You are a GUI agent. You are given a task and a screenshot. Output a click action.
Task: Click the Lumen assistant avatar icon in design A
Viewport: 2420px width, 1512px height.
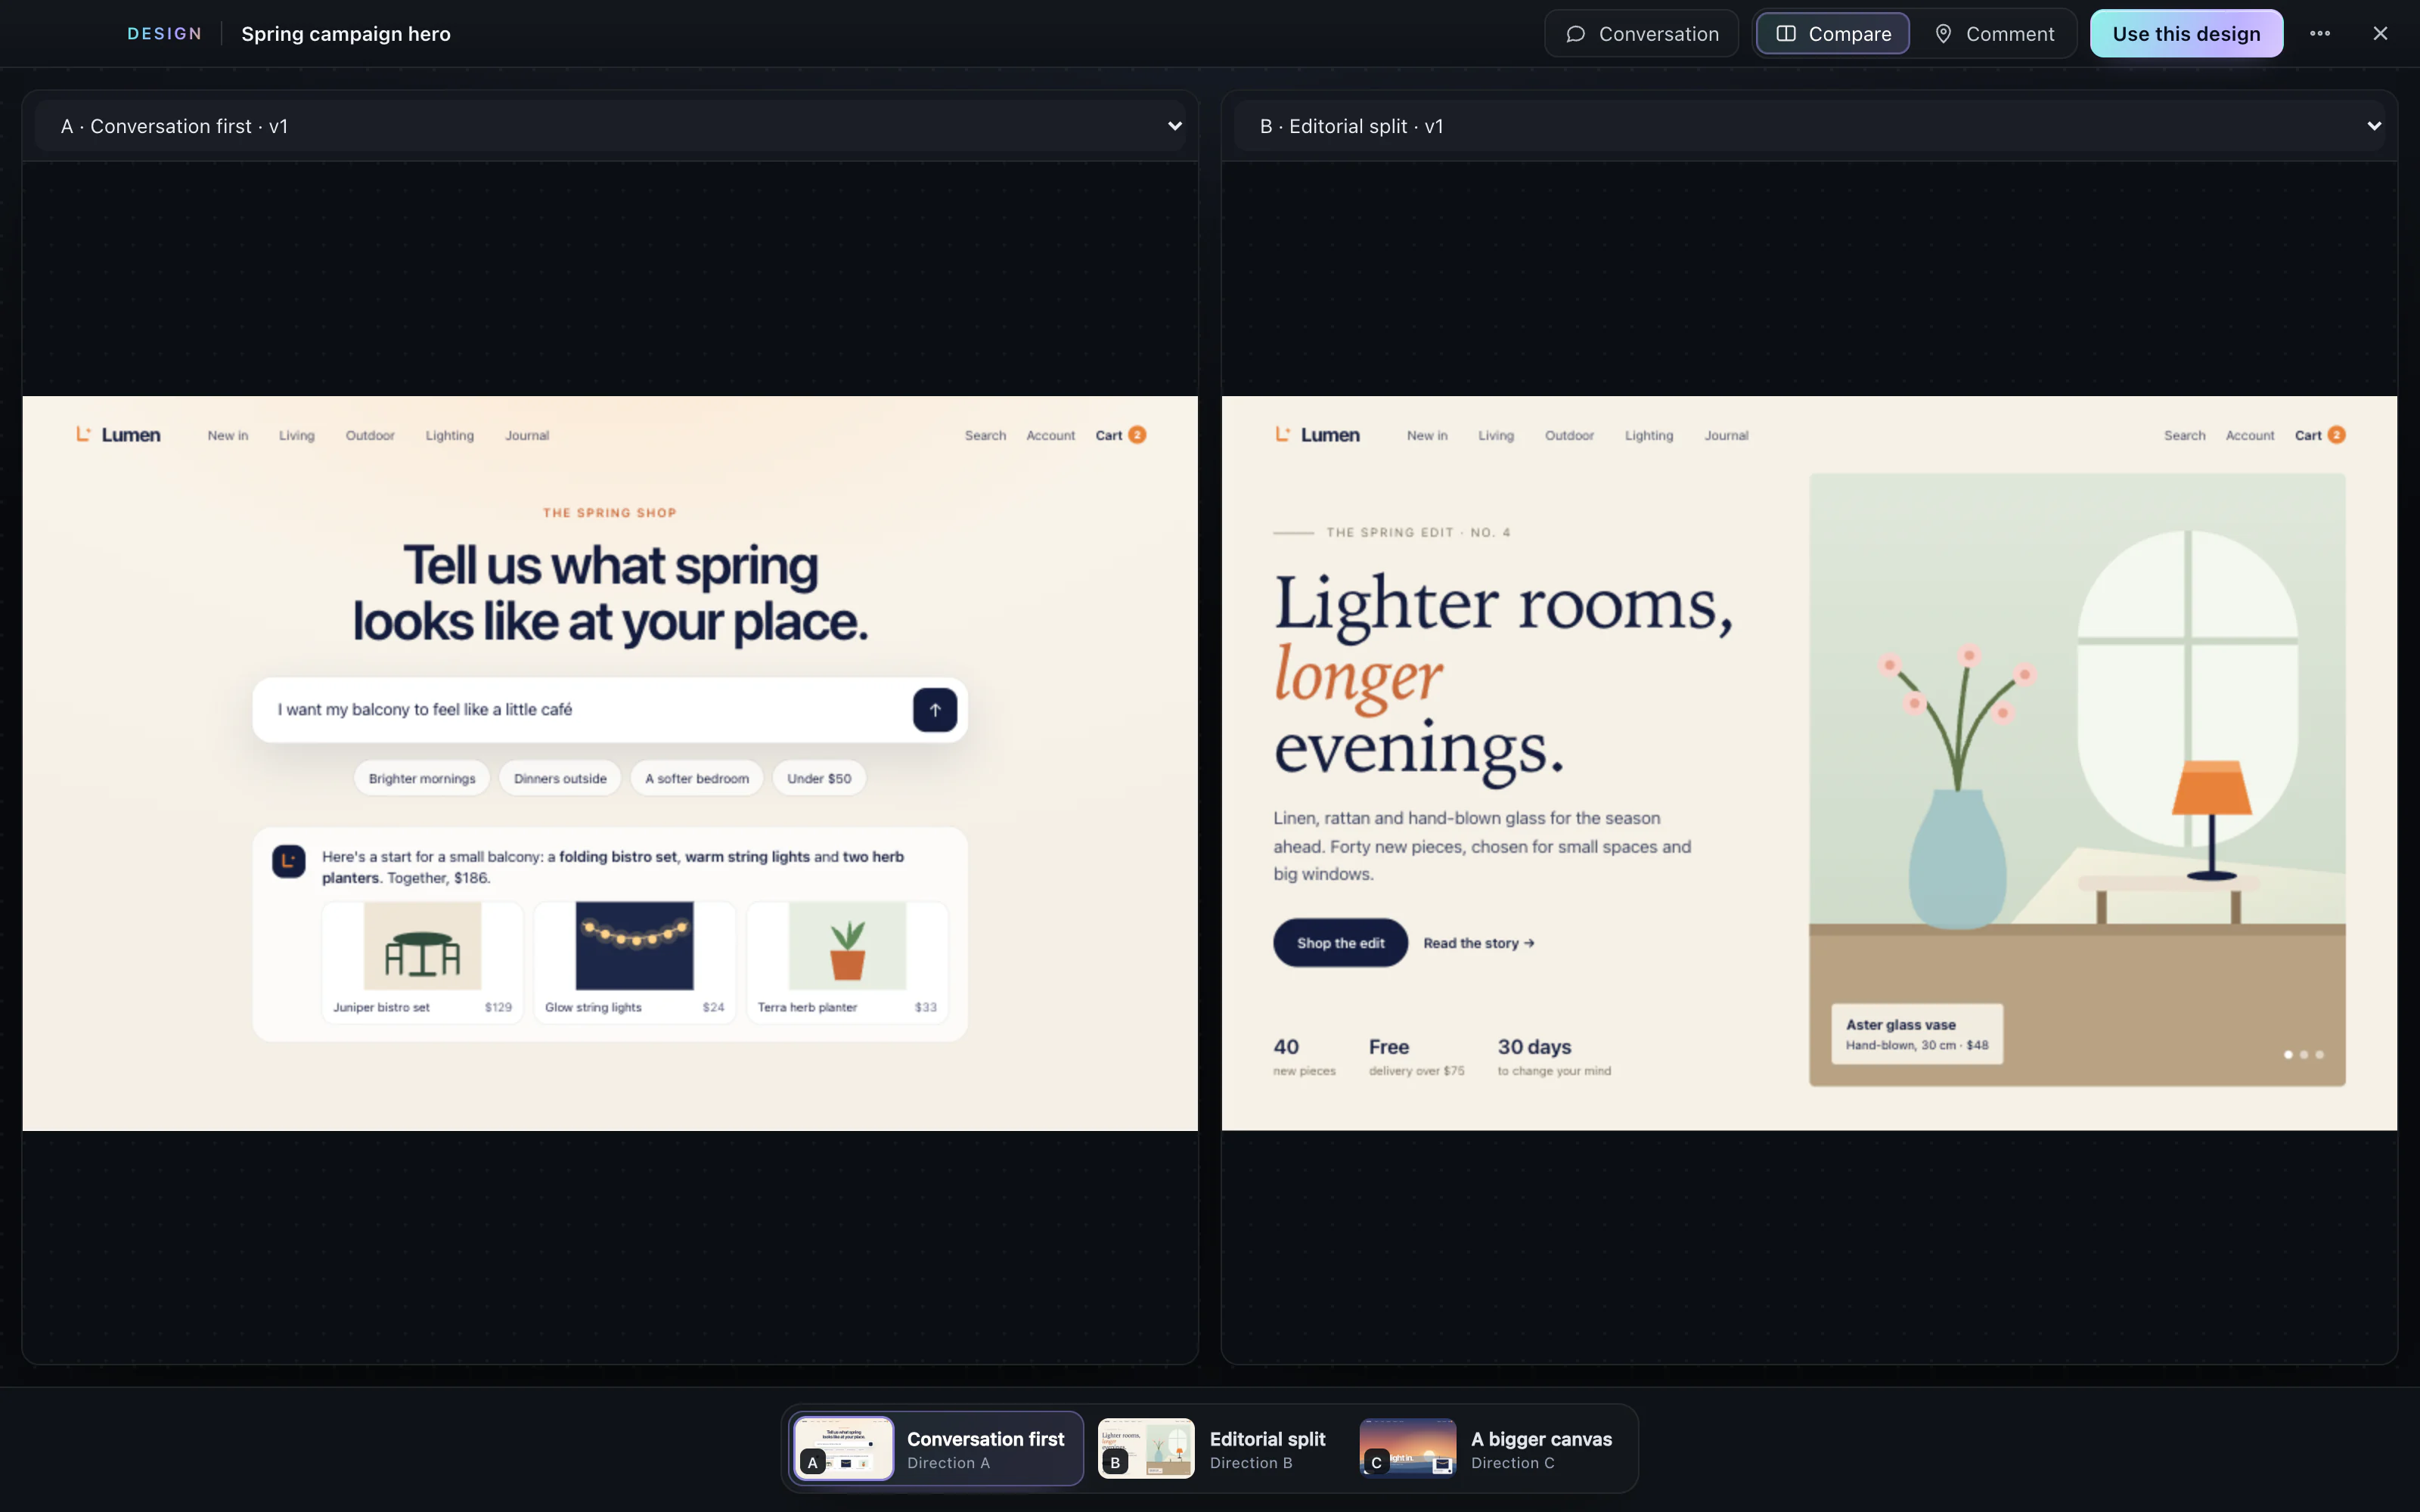coord(289,861)
